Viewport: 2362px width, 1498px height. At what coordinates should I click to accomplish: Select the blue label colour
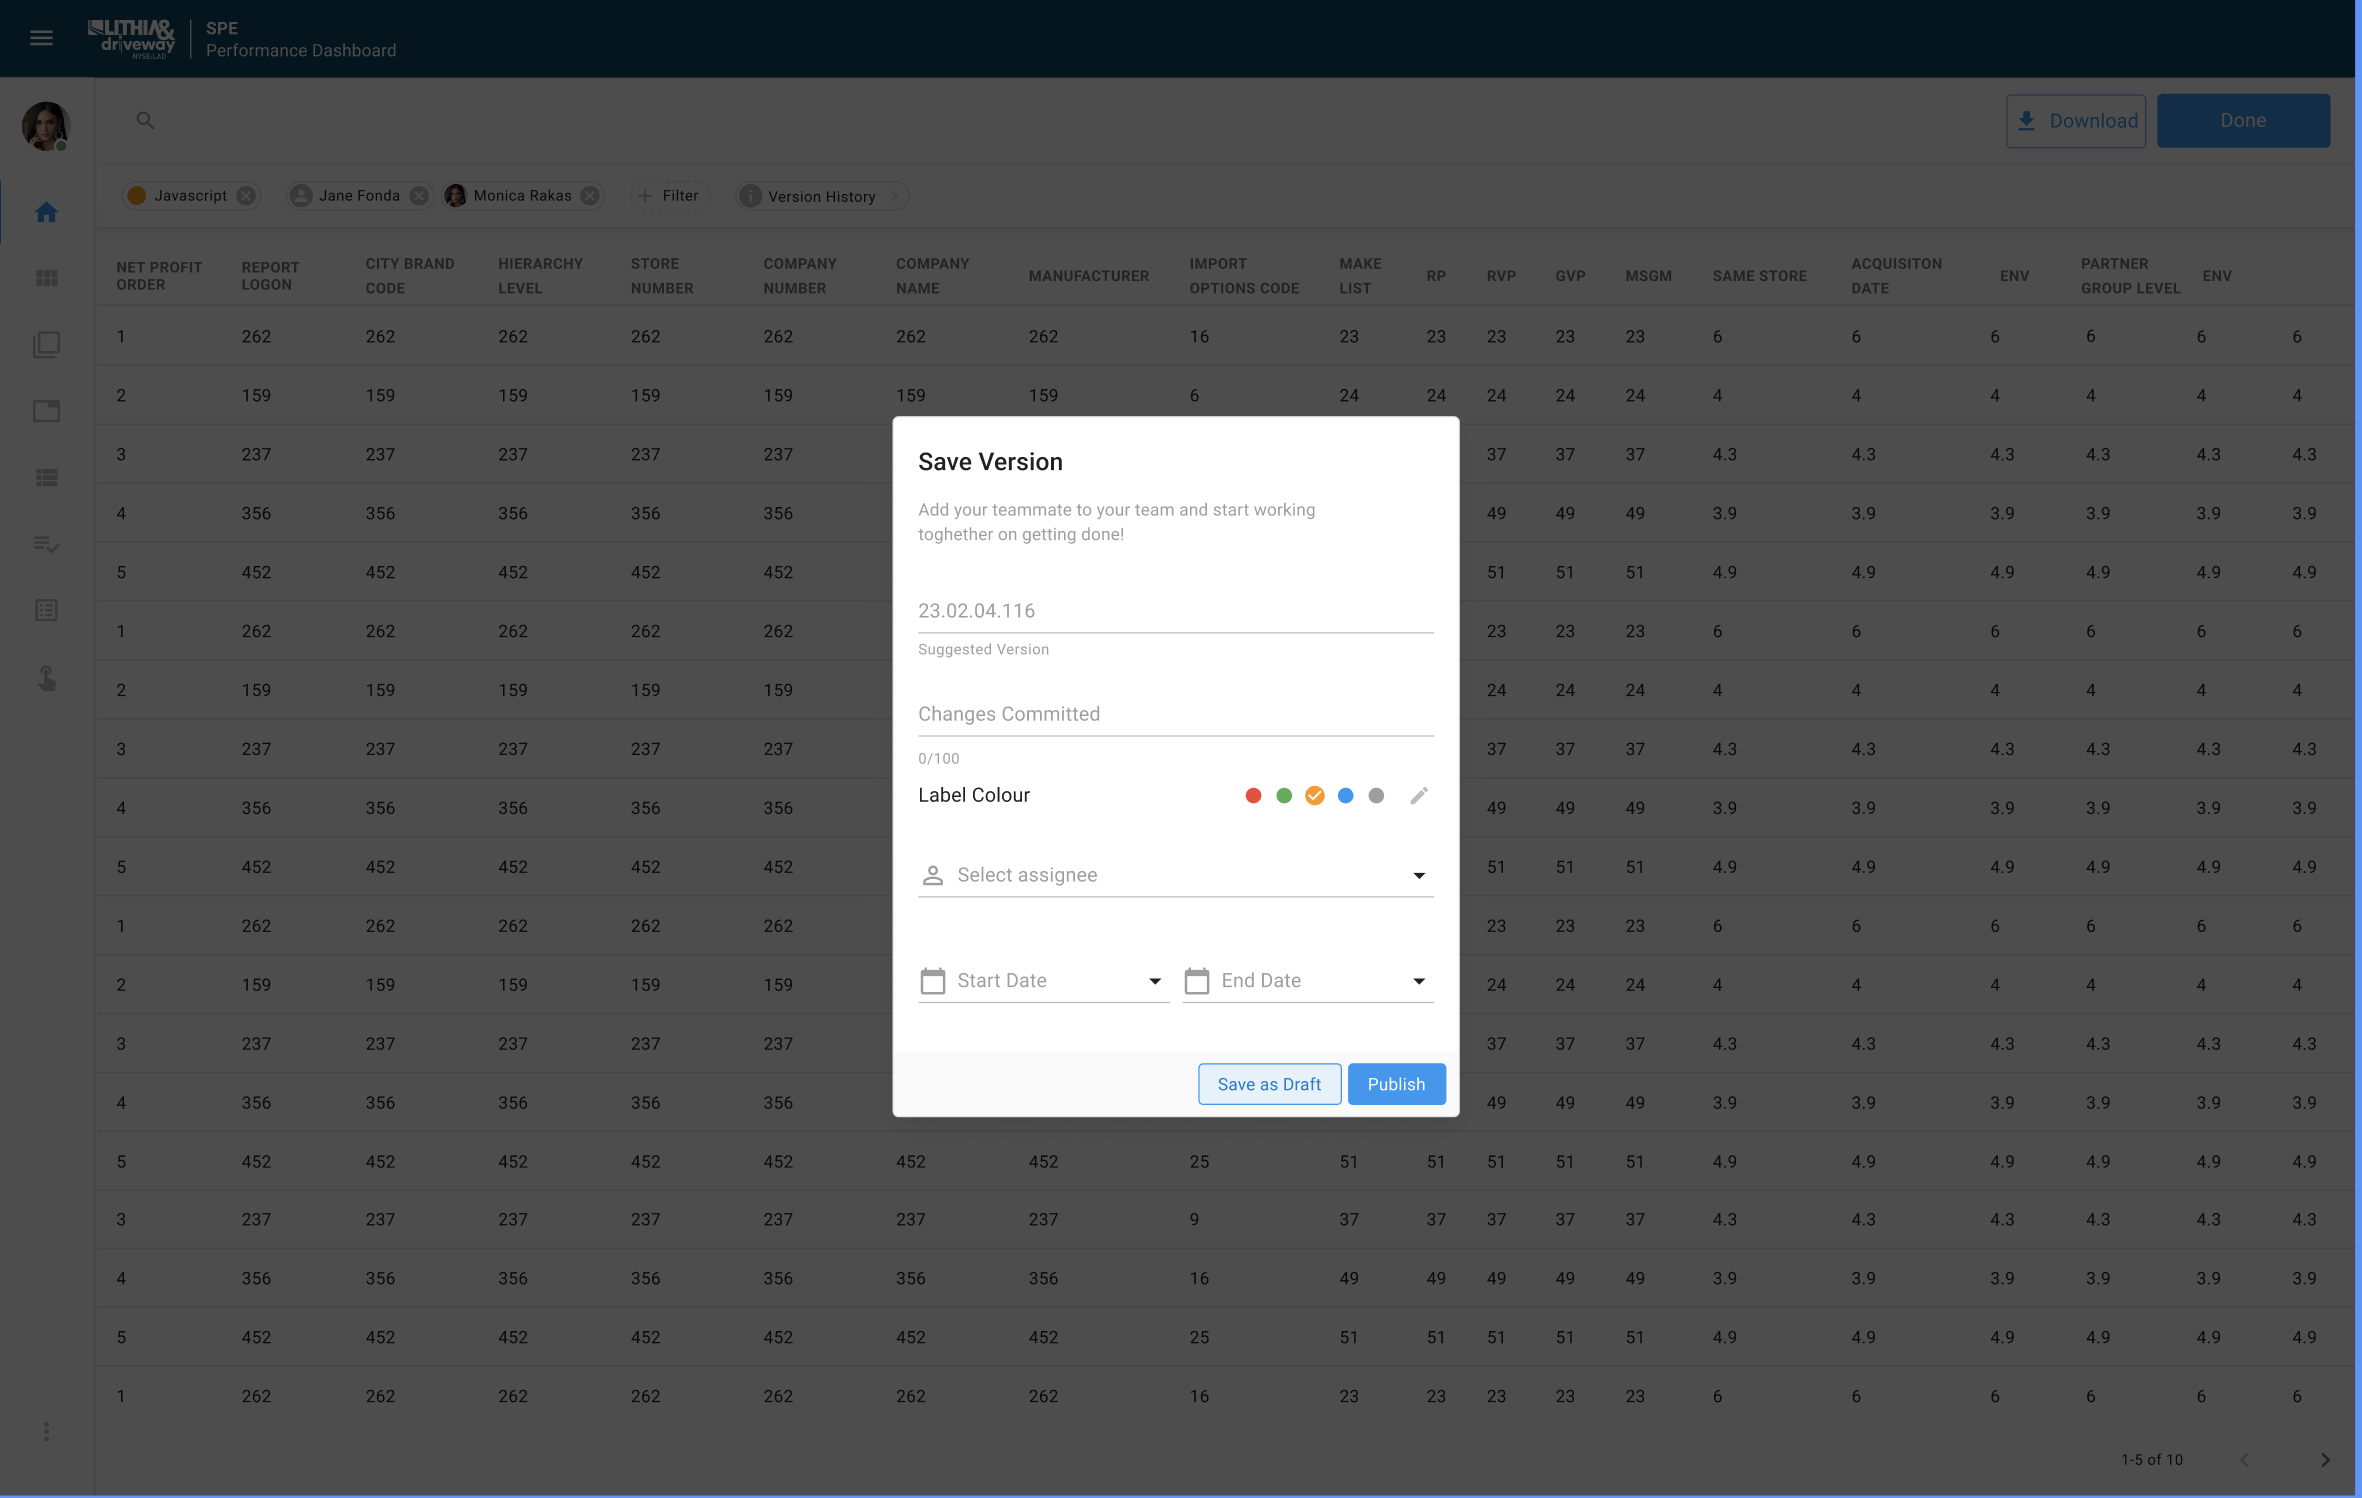click(x=1345, y=796)
